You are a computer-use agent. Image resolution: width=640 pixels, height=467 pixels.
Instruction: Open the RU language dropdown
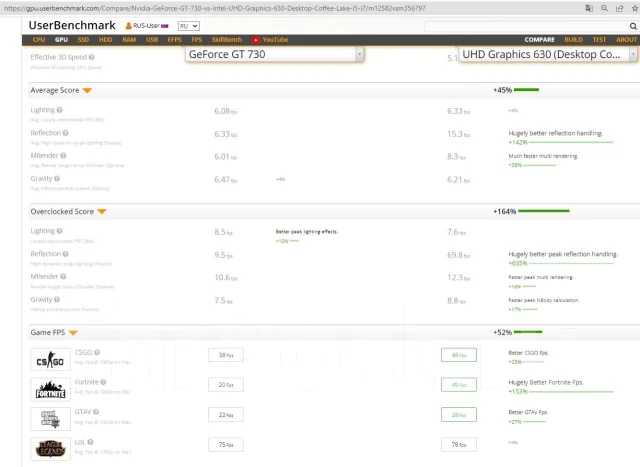[x=189, y=26]
